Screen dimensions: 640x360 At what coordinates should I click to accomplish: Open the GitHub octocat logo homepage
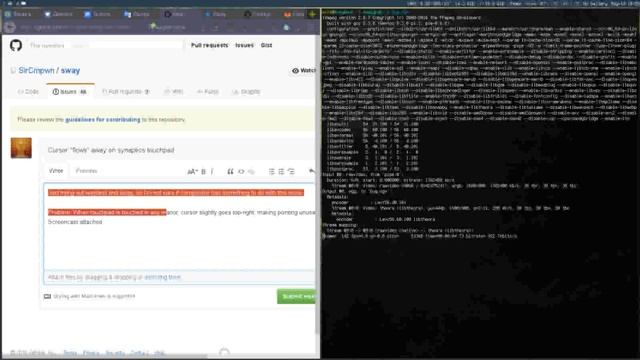click(x=16, y=45)
